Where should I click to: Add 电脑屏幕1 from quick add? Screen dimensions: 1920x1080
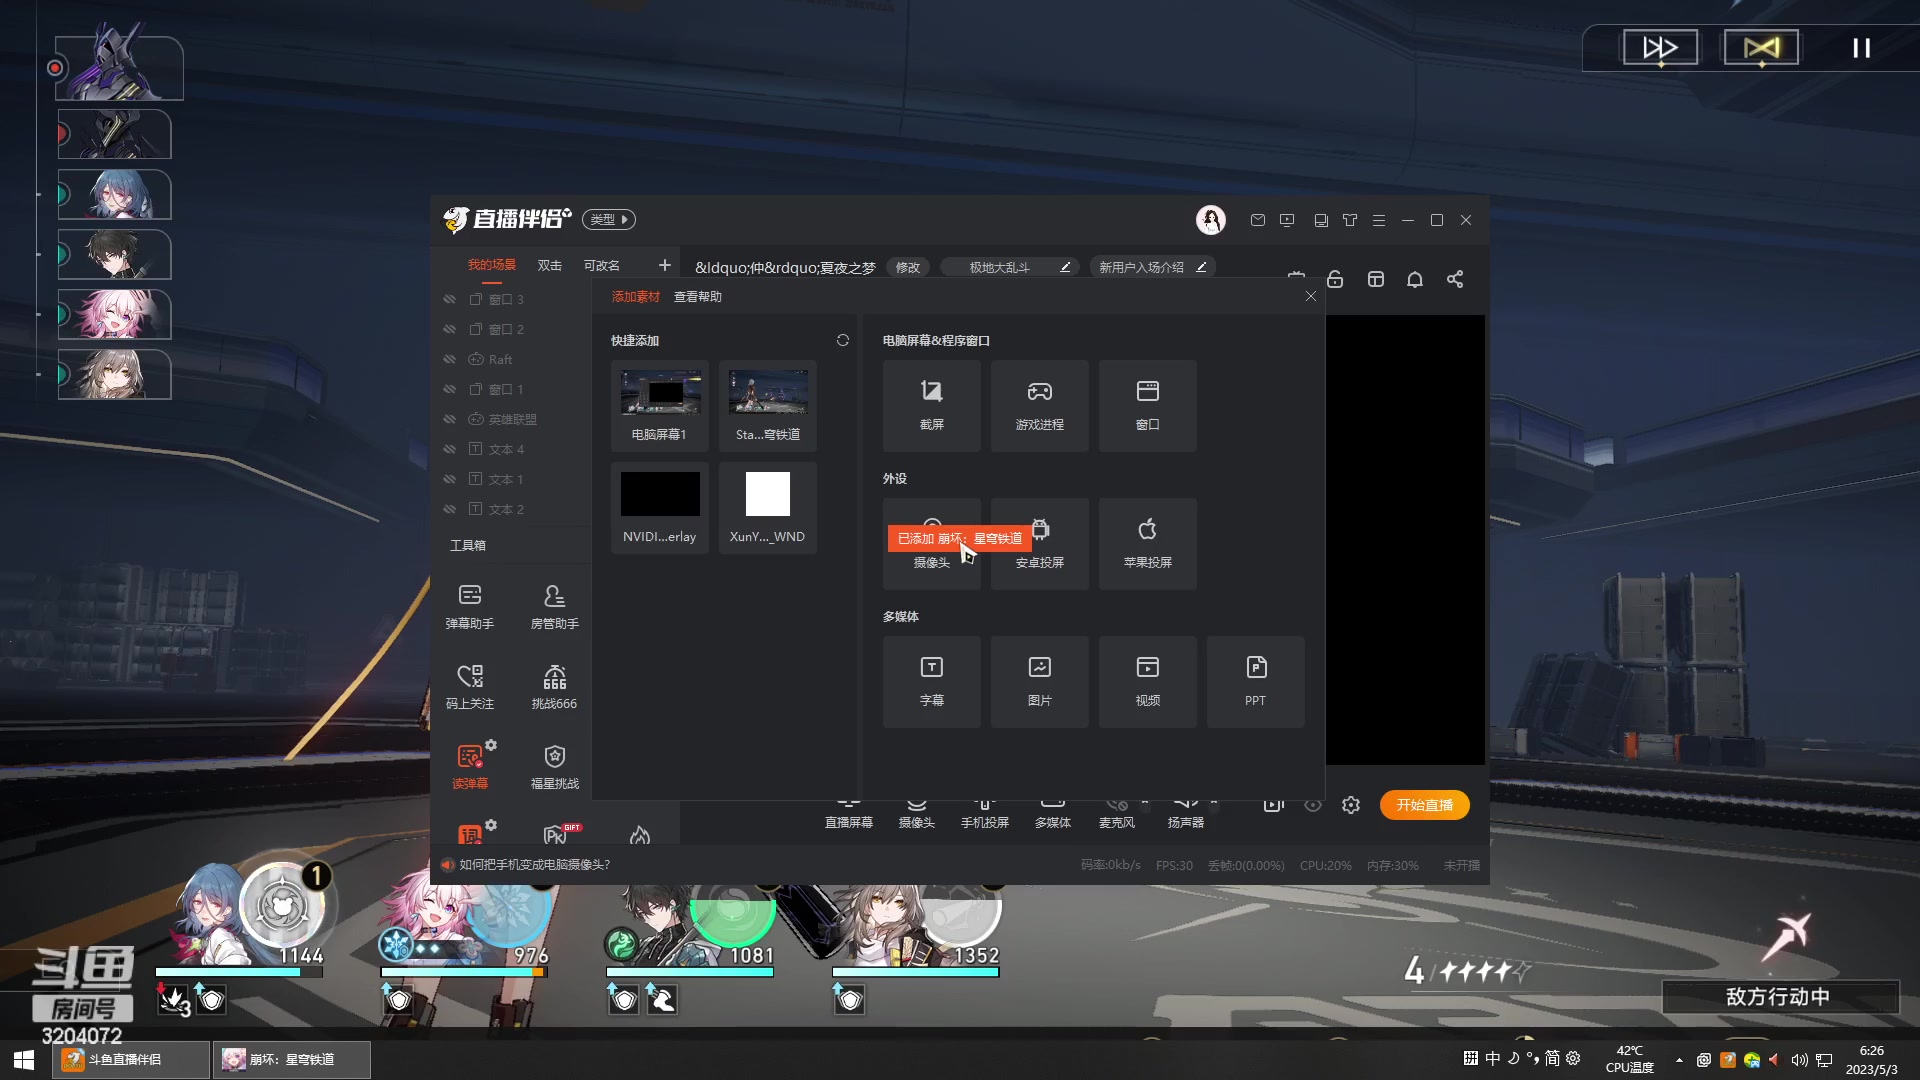click(660, 406)
